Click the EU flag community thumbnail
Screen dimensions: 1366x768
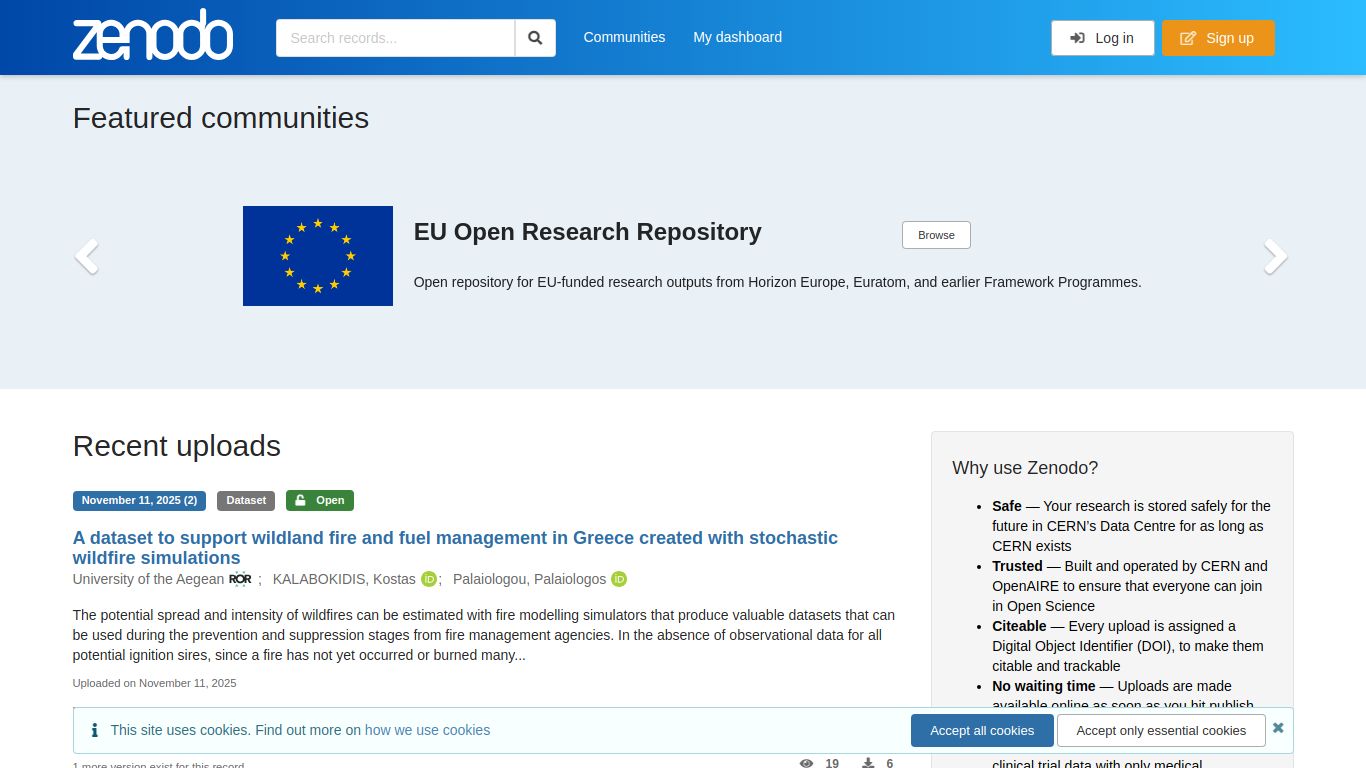click(x=318, y=256)
